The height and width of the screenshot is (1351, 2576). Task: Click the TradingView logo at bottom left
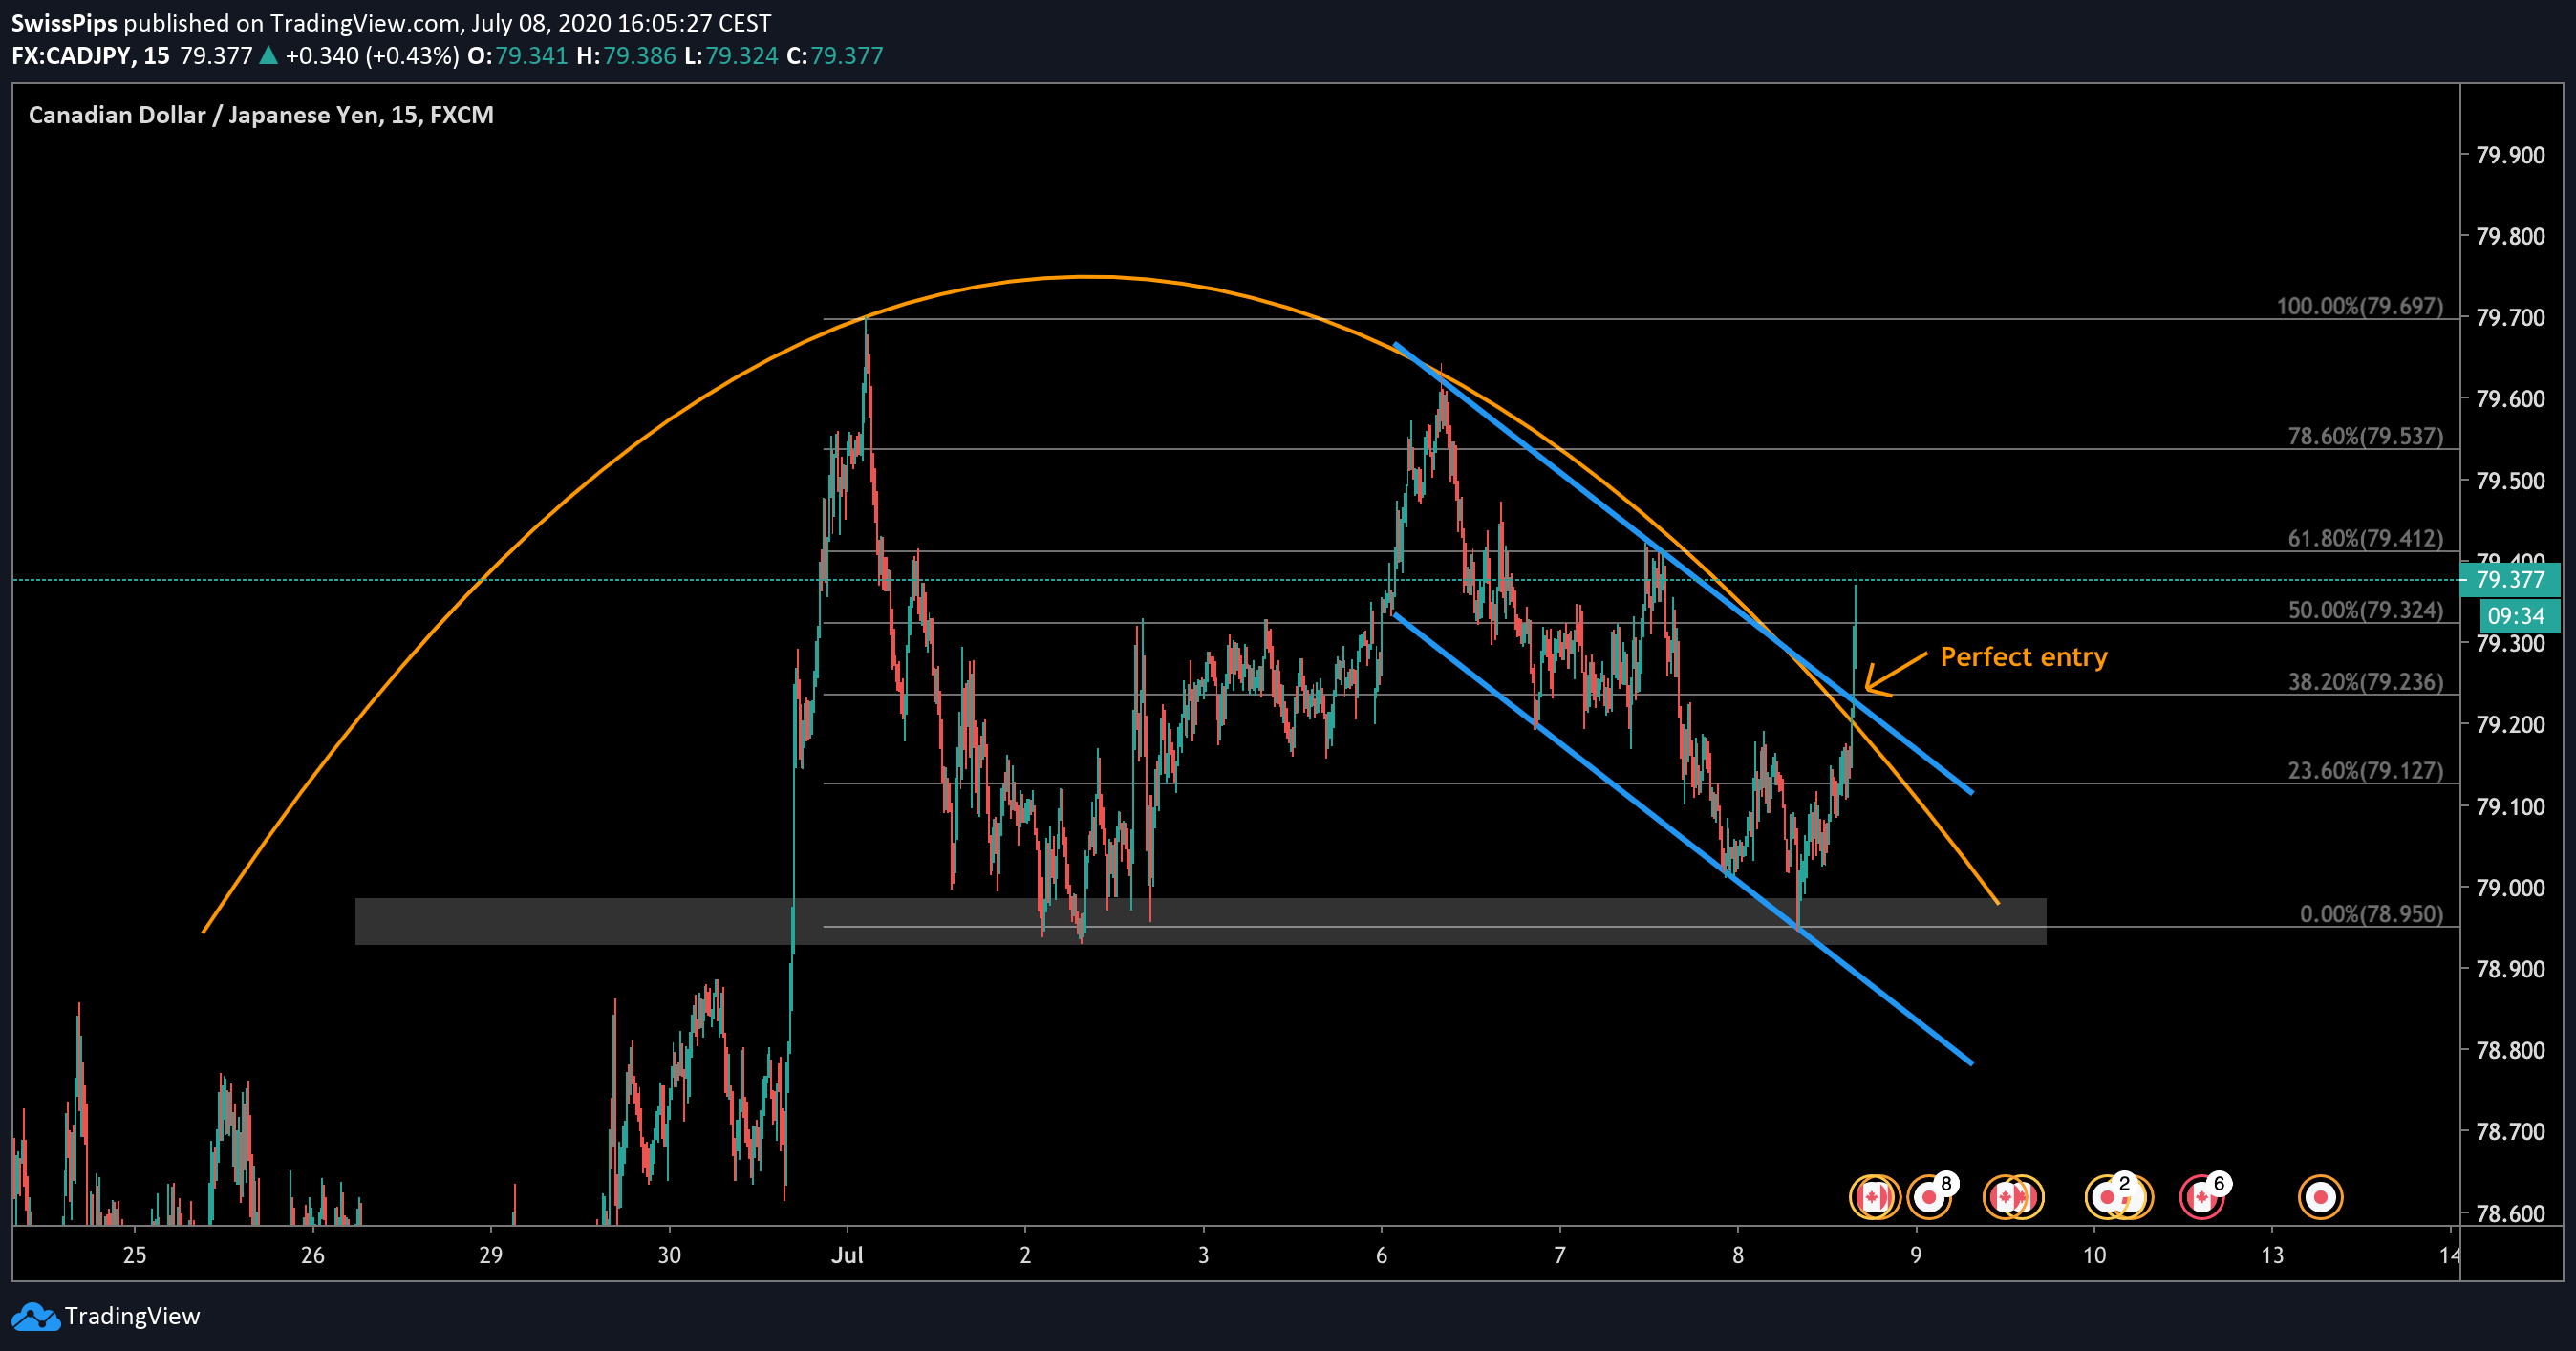pyautogui.click(x=106, y=1316)
